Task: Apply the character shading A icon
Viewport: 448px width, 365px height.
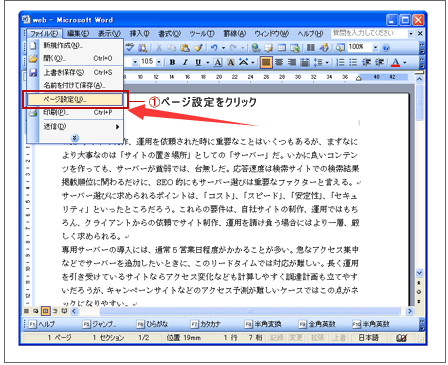Action: (231, 62)
